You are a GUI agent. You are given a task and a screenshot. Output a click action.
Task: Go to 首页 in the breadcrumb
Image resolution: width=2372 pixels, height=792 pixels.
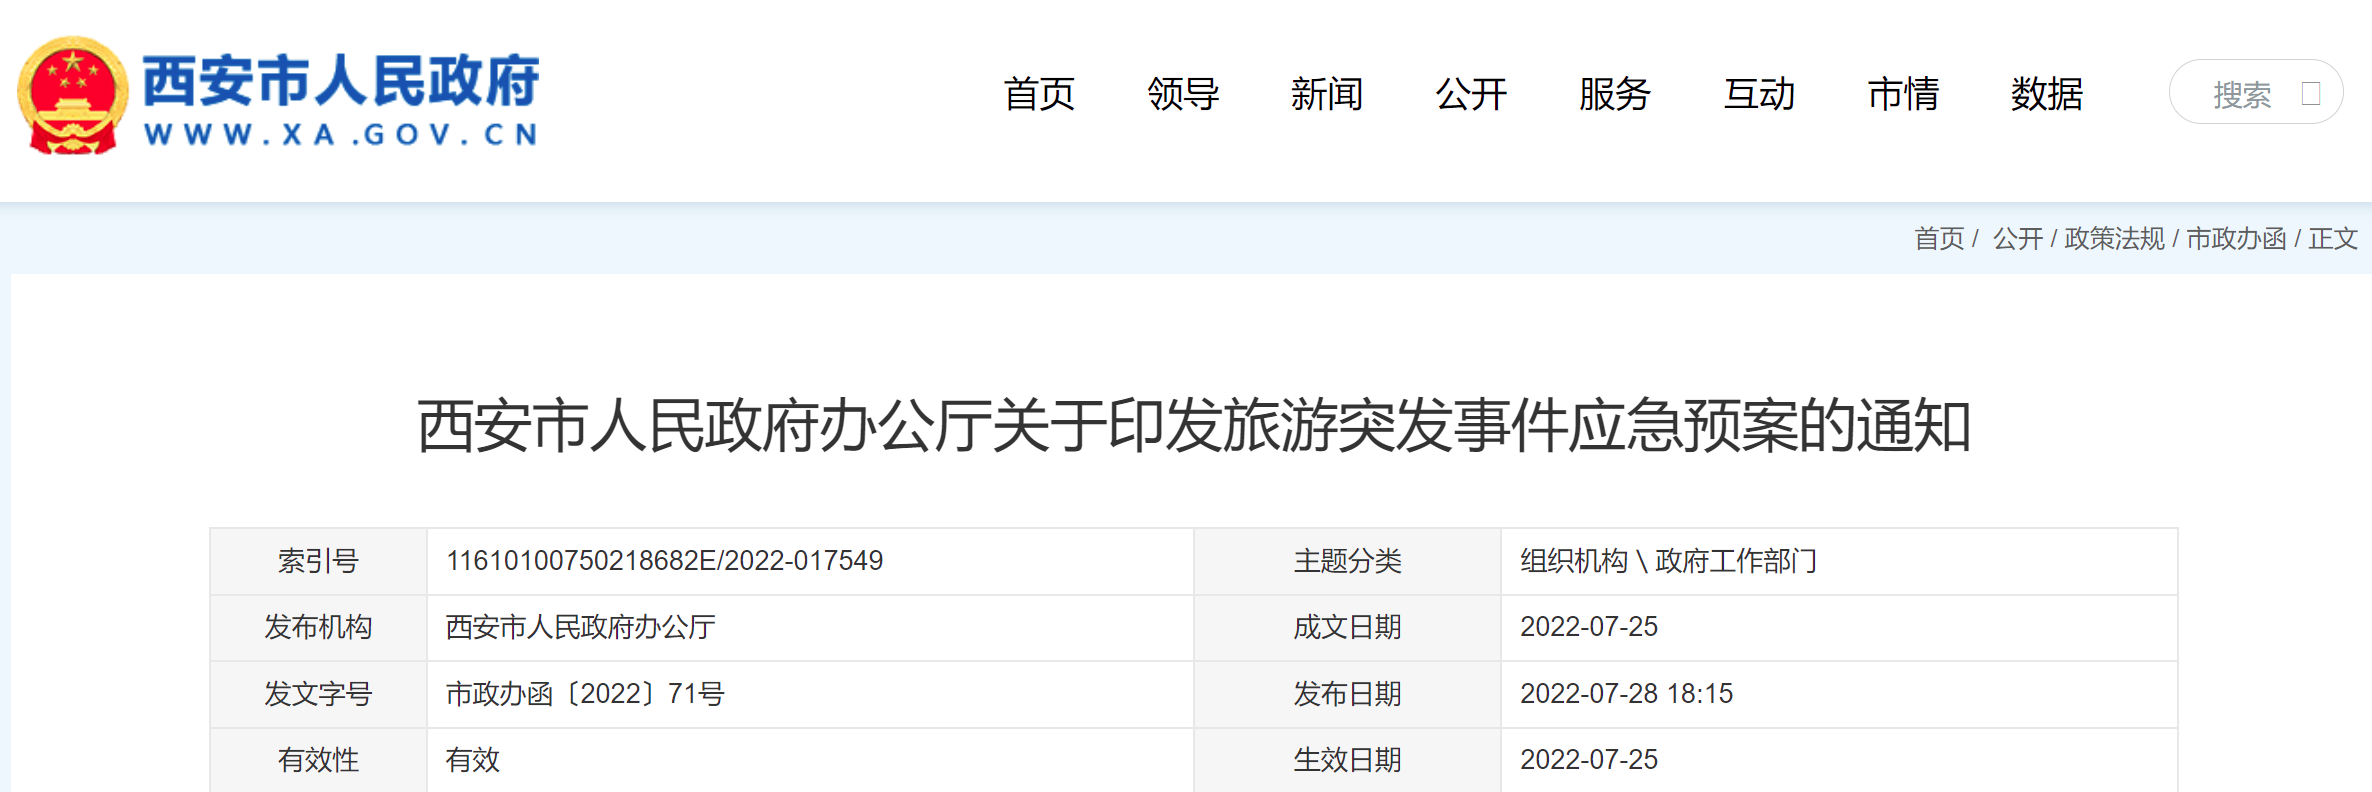pos(1939,238)
